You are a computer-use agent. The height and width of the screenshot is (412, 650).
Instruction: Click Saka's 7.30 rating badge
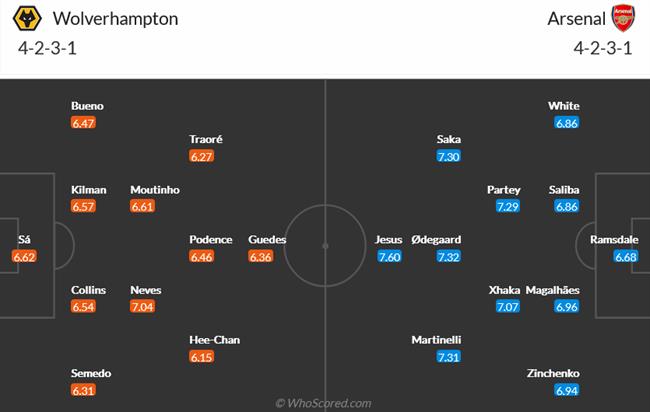[x=449, y=157]
